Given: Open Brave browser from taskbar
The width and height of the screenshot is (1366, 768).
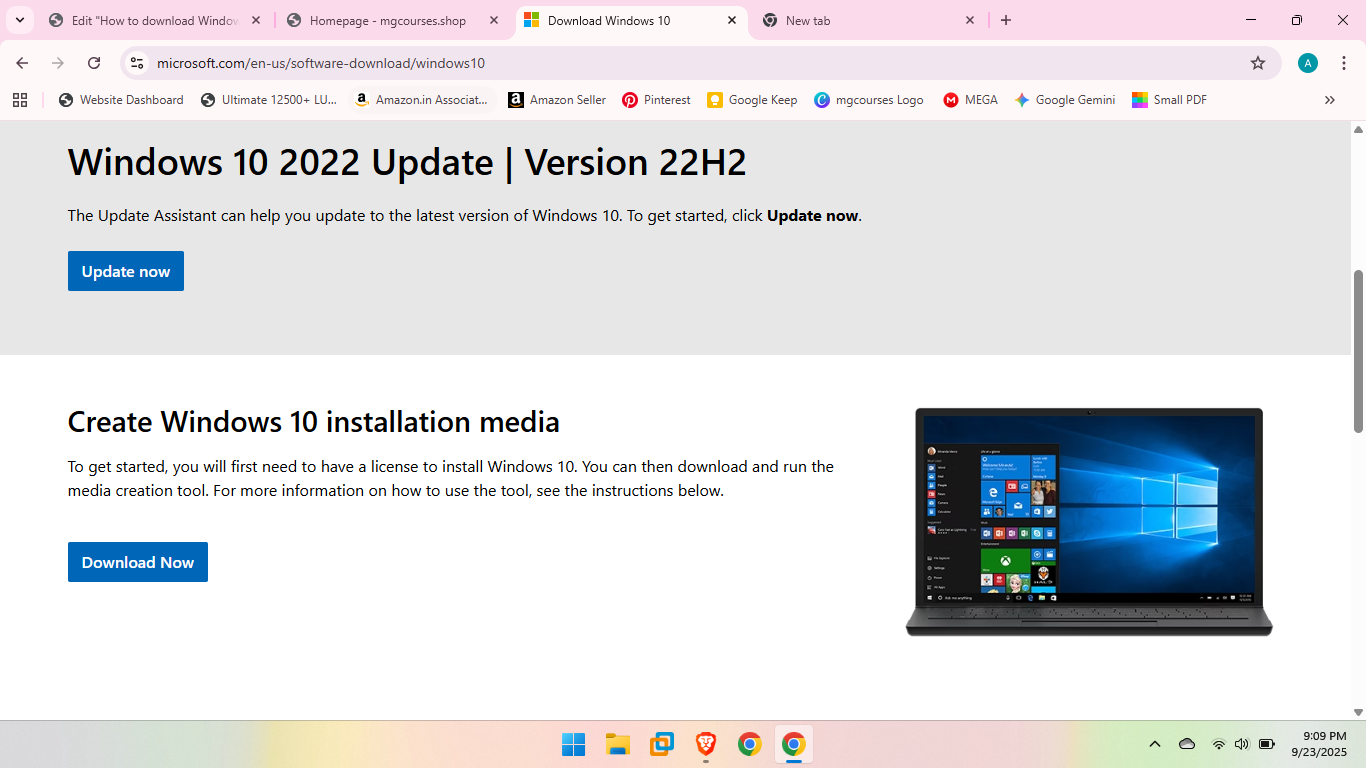Looking at the screenshot, I should [706, 744].
